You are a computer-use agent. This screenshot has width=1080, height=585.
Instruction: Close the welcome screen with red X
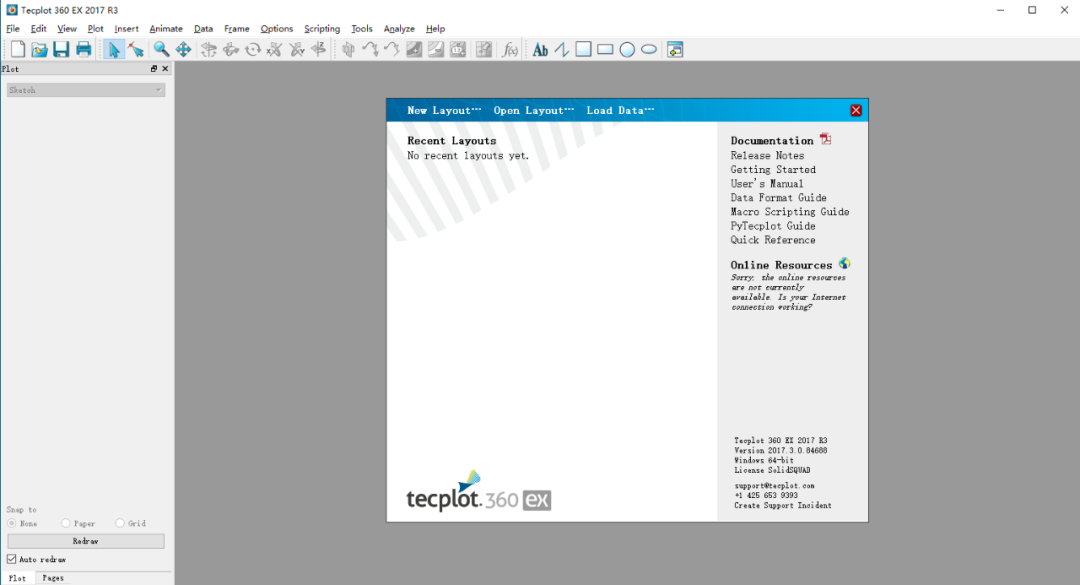(x=856, y=110)
